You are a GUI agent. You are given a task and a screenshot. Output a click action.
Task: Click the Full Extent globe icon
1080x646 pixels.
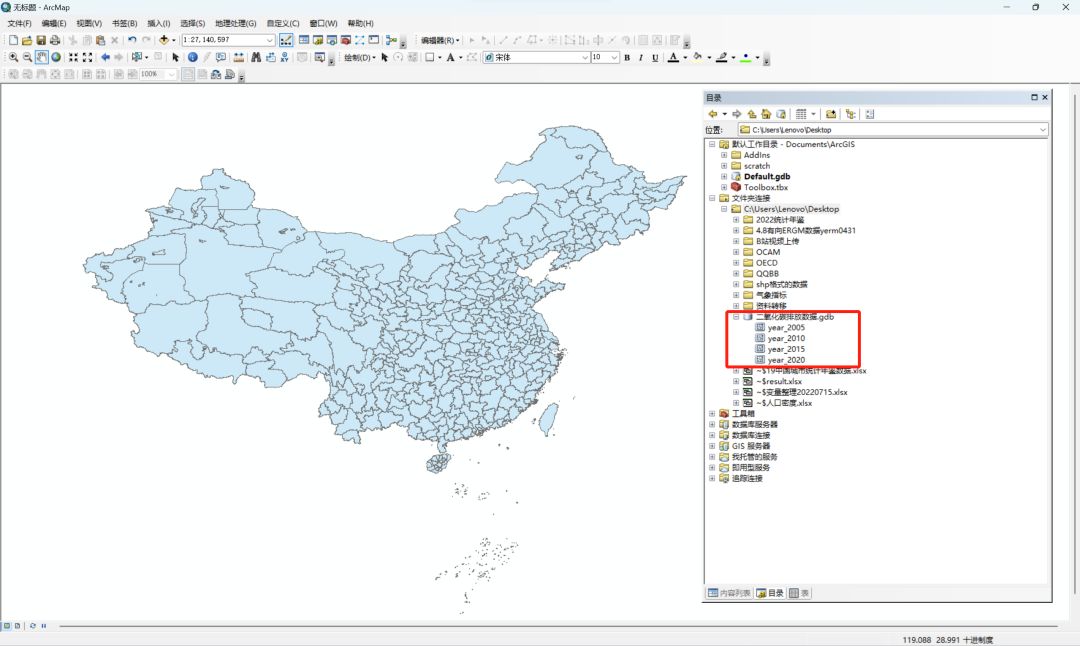pos(55,57)
